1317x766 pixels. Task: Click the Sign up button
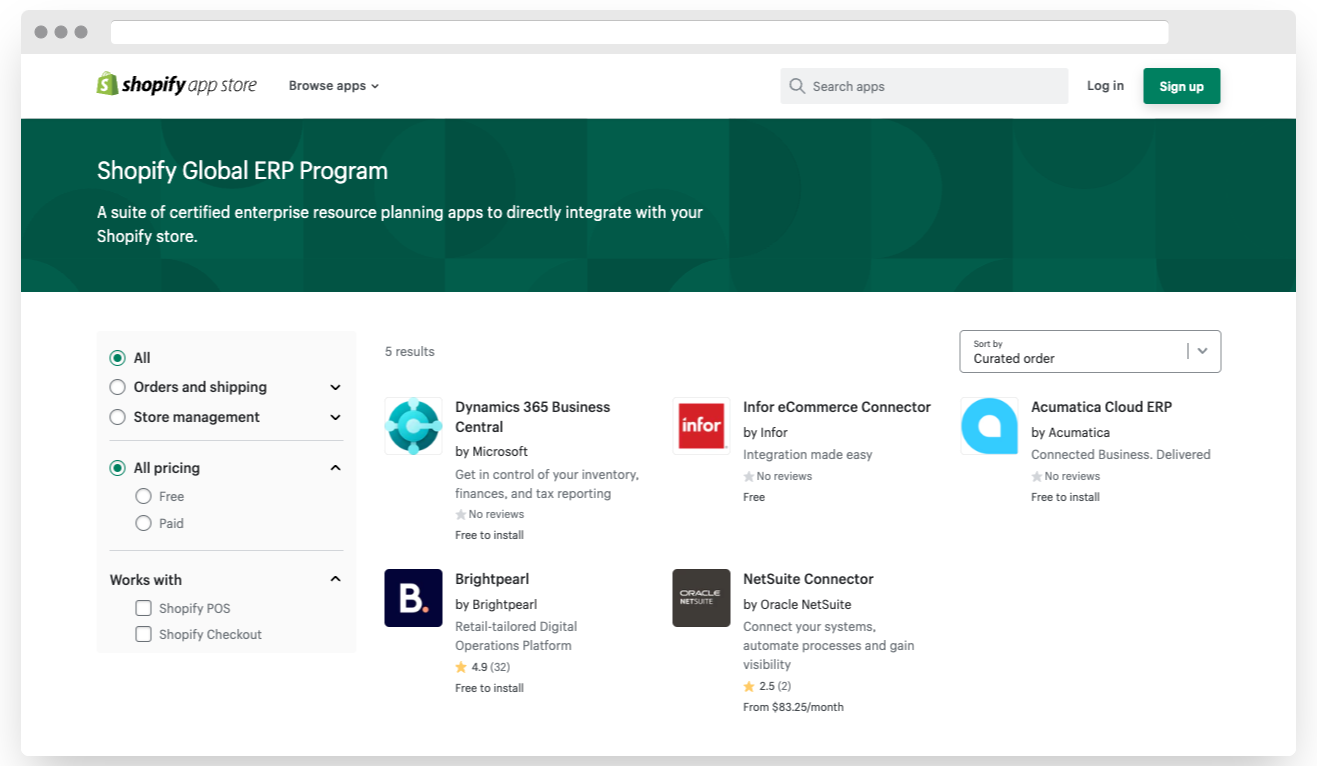tap(1182, 86)
